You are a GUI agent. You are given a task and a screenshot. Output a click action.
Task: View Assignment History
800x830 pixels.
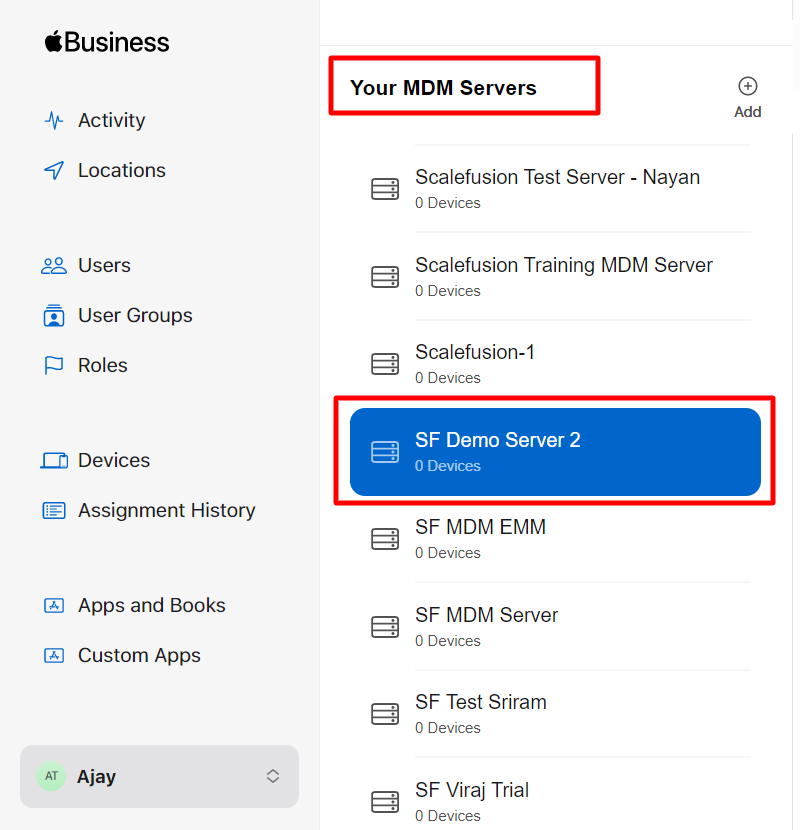coord(167,510)
